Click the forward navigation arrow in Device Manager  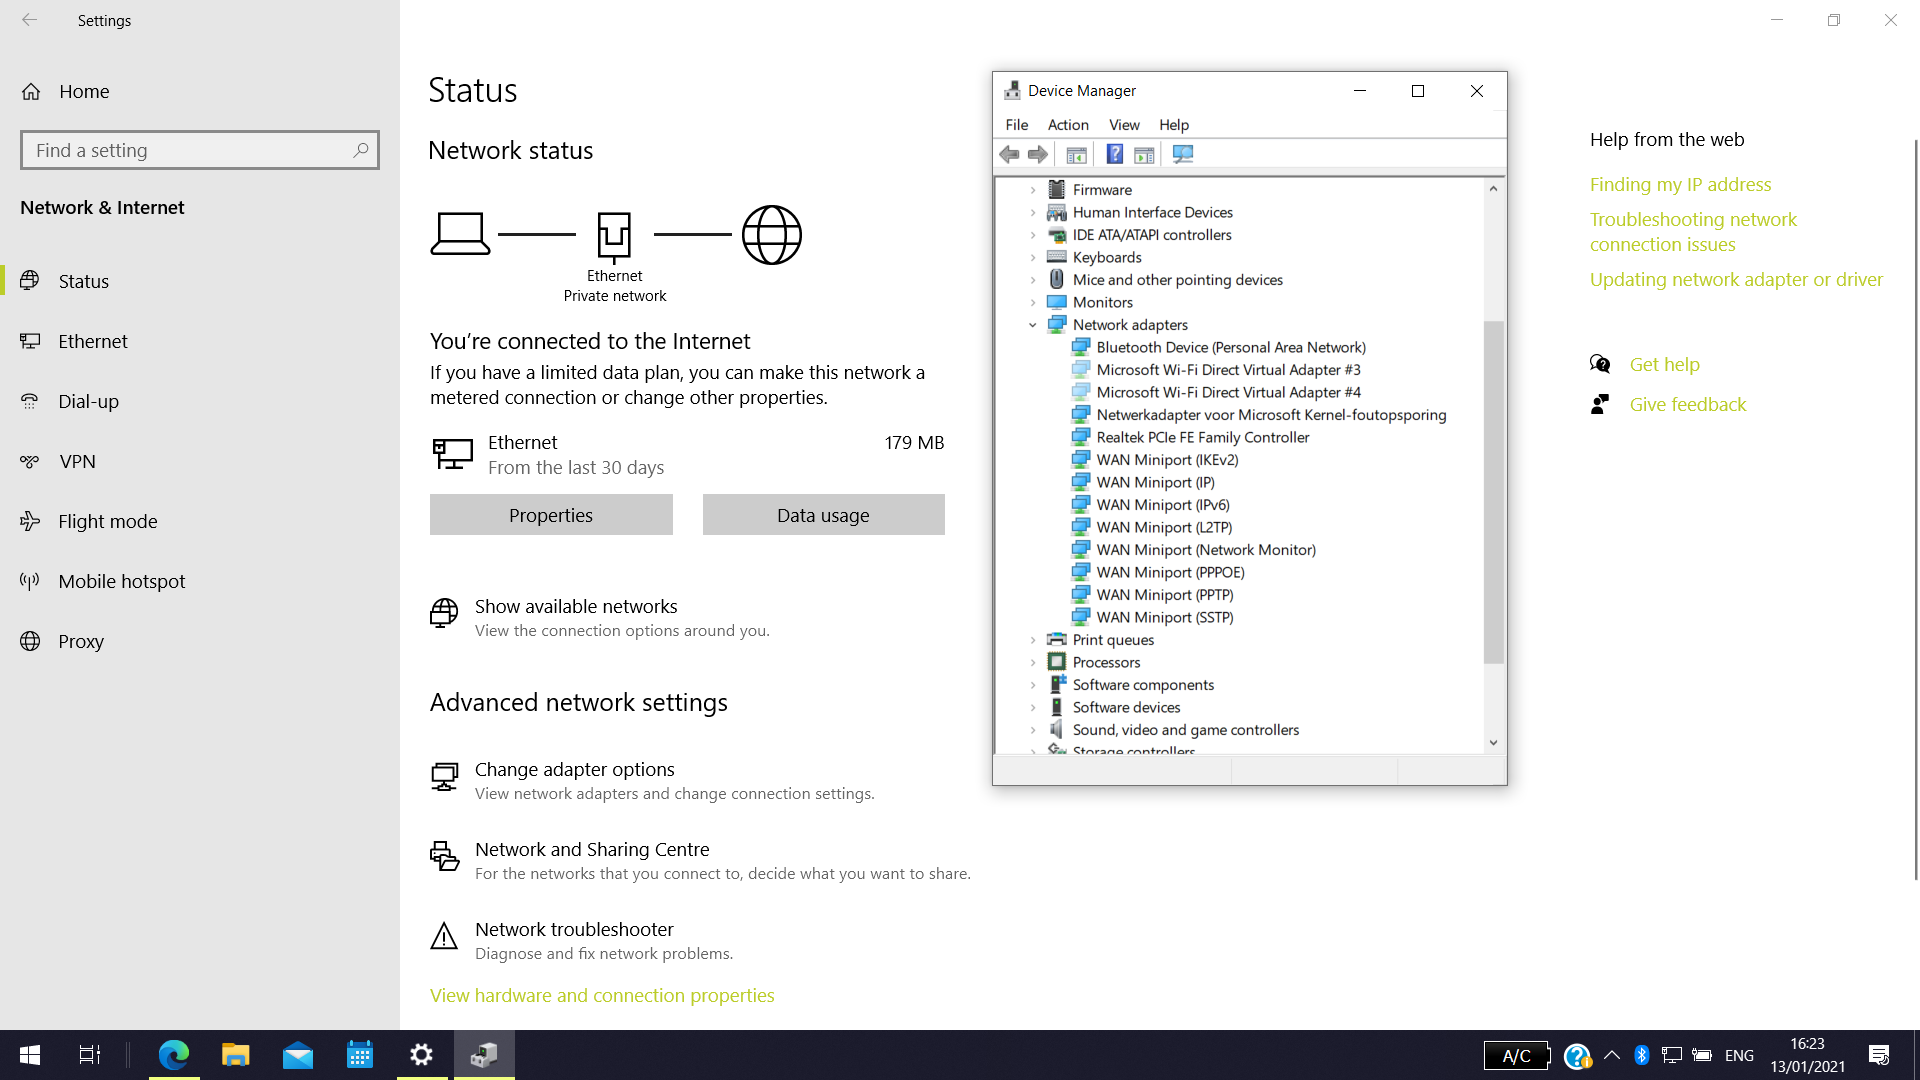coord(1039,154)
